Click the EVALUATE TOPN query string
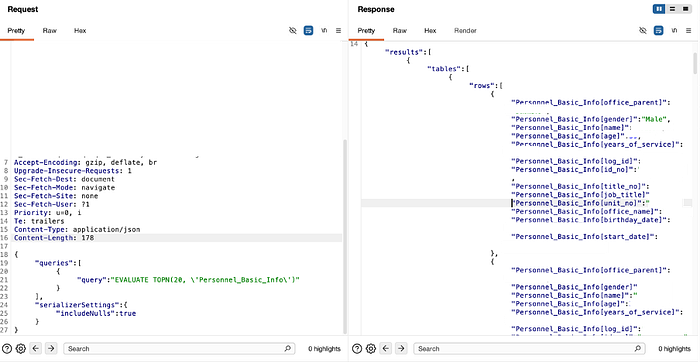The height and width of the screenshot is (362, 700). pos(205,280)
